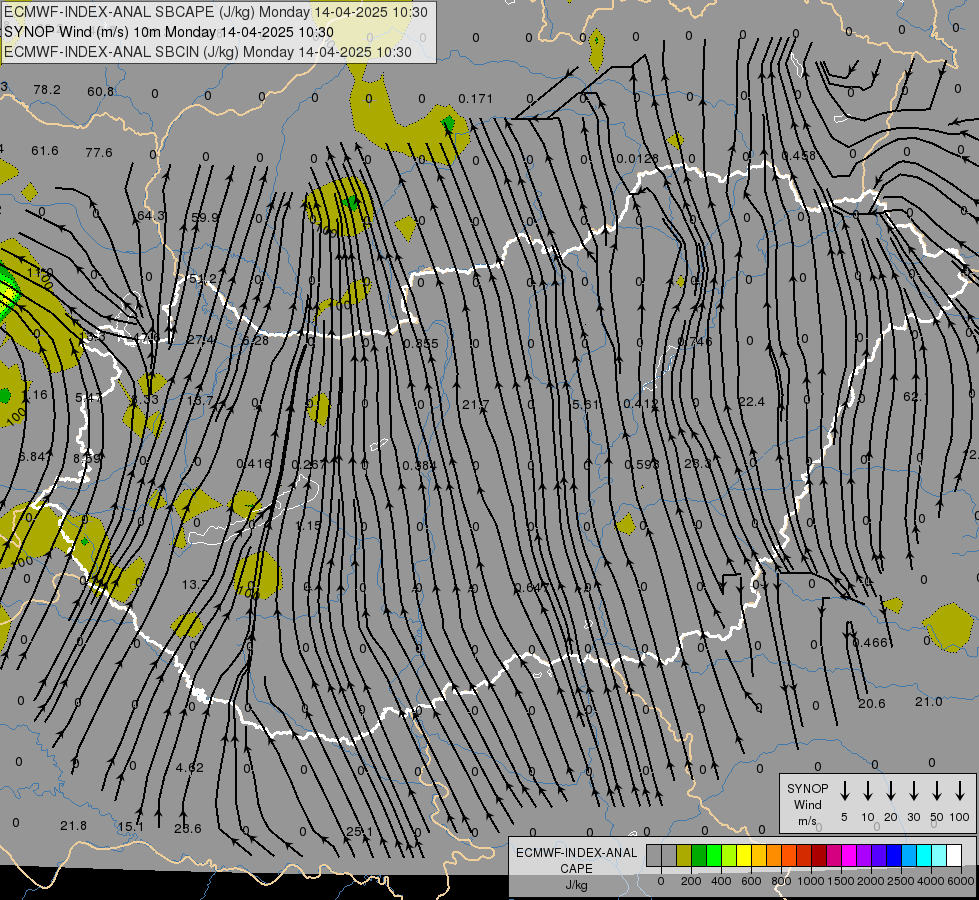Click the 1000 tick on CAPE scale
The image size is (979, 900).
810,881
